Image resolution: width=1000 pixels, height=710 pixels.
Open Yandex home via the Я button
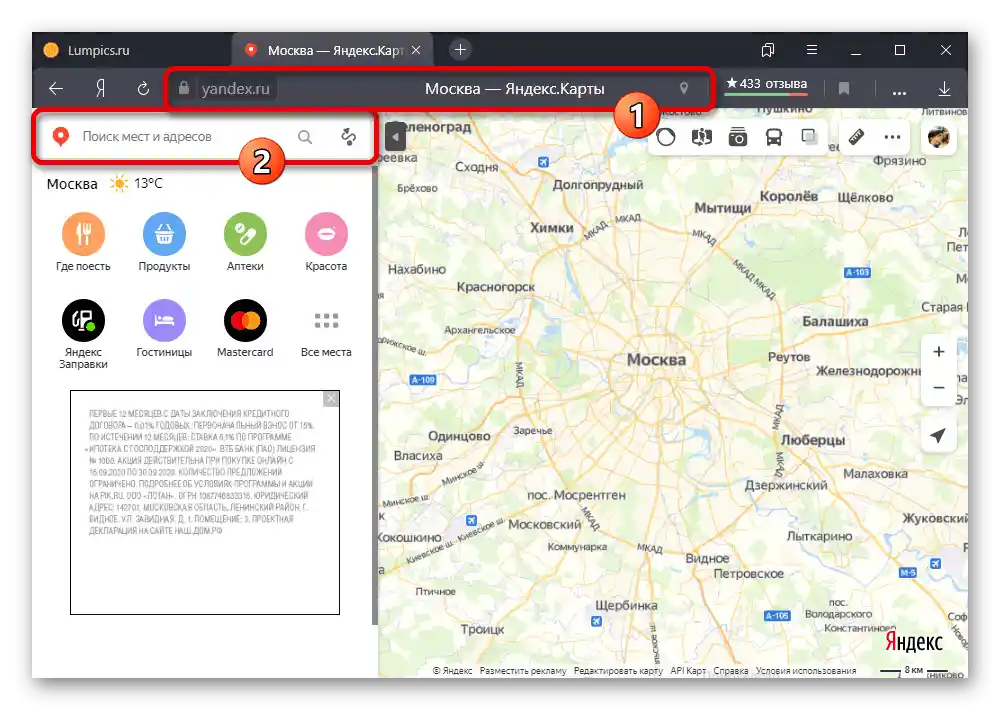point(100,89)
